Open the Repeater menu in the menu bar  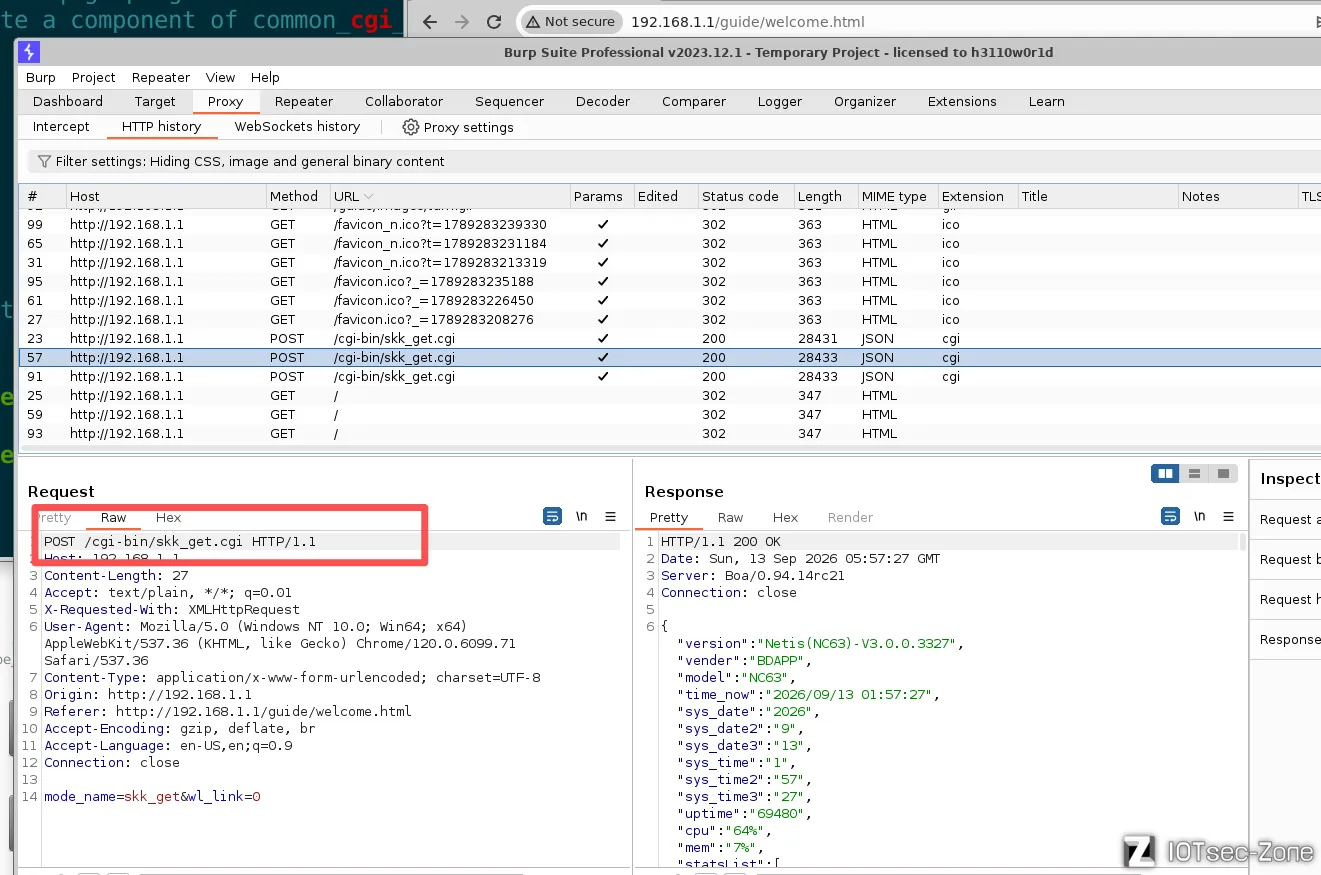tap(161, 77)
